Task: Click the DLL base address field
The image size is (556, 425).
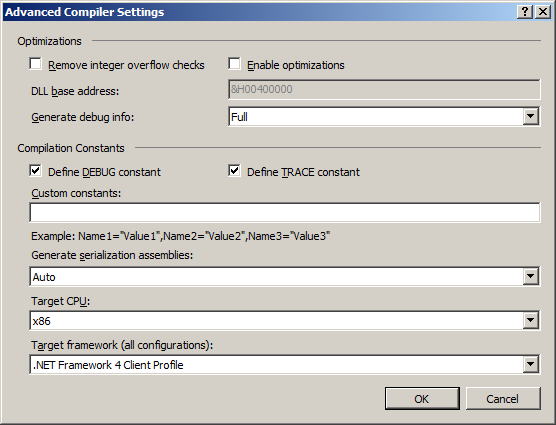Action: pyautogui.click(x=384, y=89)
